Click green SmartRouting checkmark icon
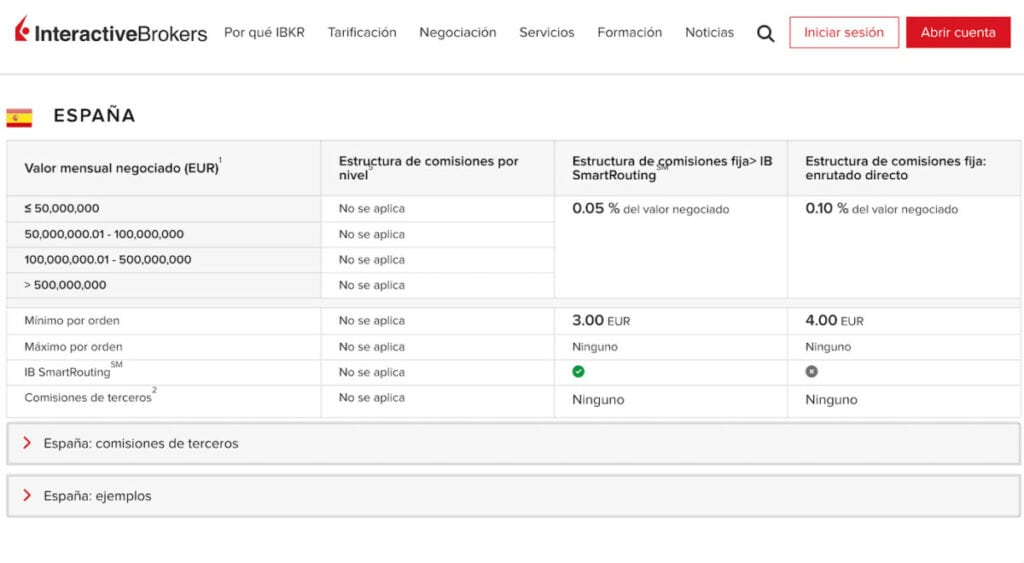Viewport: 1024px width, 563px height. 579,372
